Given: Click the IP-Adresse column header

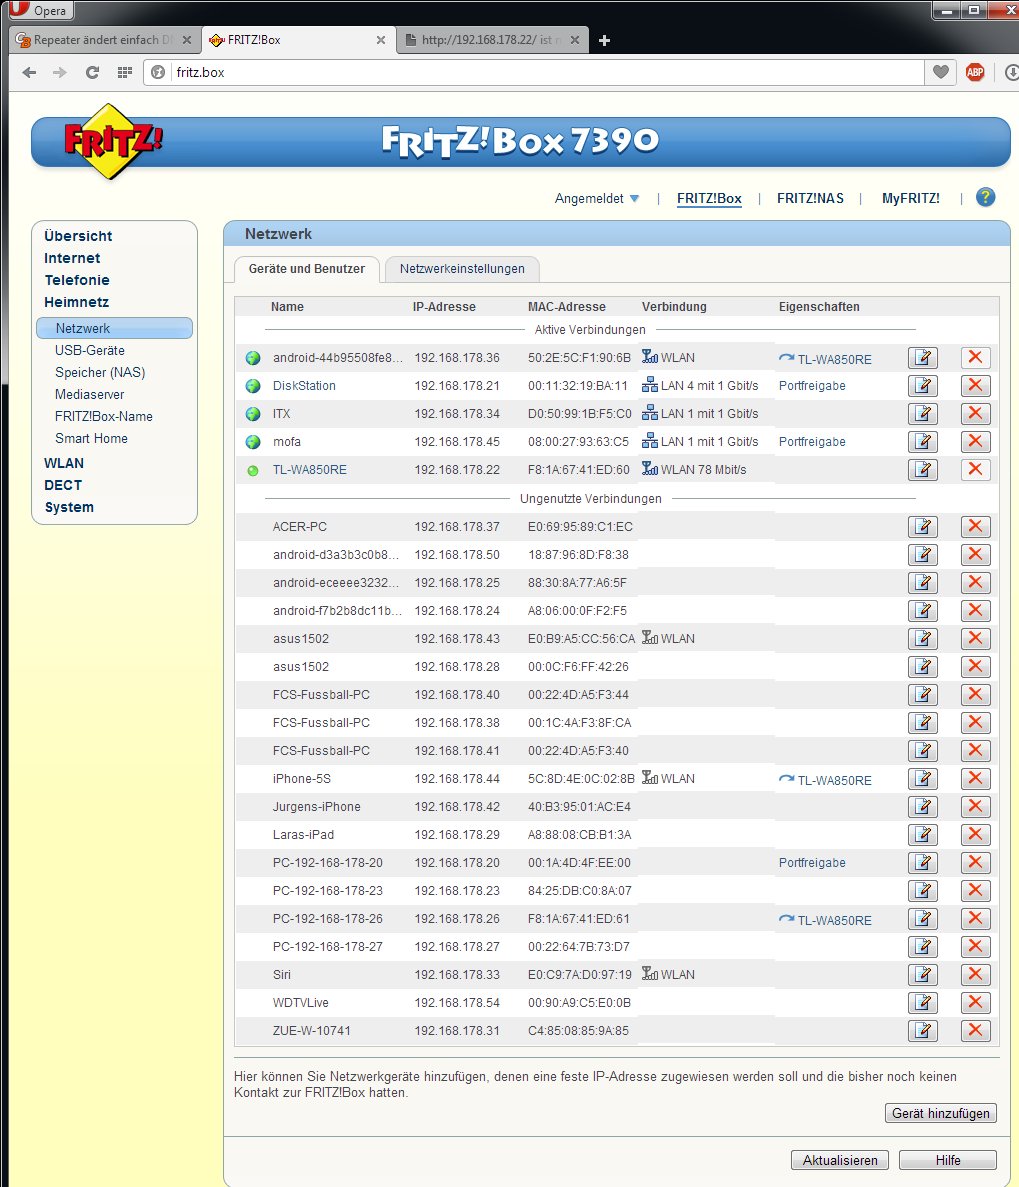Looking at the screenshot, I should tap(444, 307).
